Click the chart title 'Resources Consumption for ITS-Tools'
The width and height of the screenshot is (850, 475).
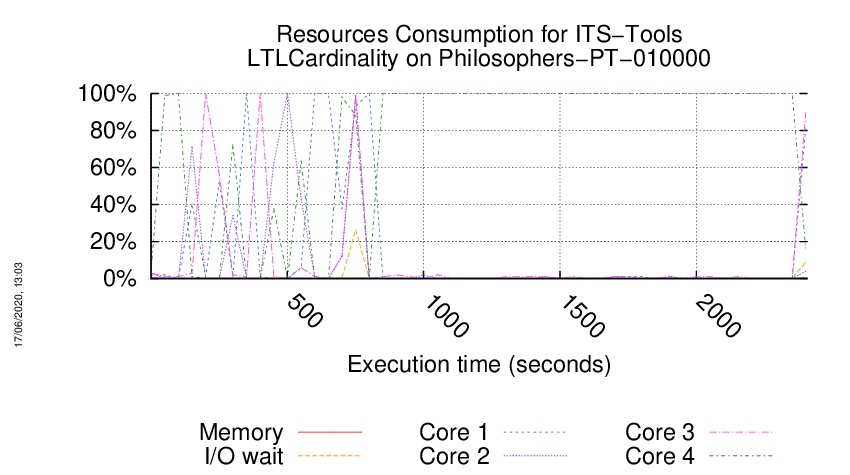click(x=479, y=35)
